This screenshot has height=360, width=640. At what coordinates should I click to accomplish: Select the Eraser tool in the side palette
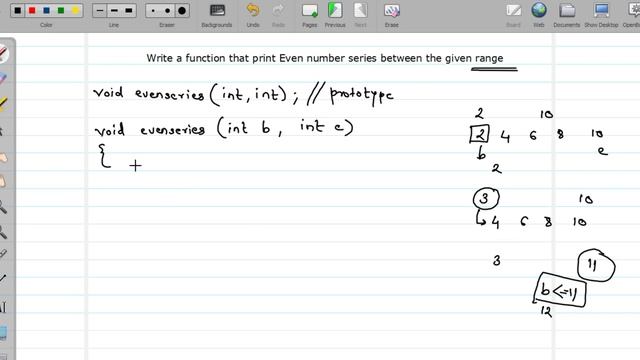[x=3, y=79]
